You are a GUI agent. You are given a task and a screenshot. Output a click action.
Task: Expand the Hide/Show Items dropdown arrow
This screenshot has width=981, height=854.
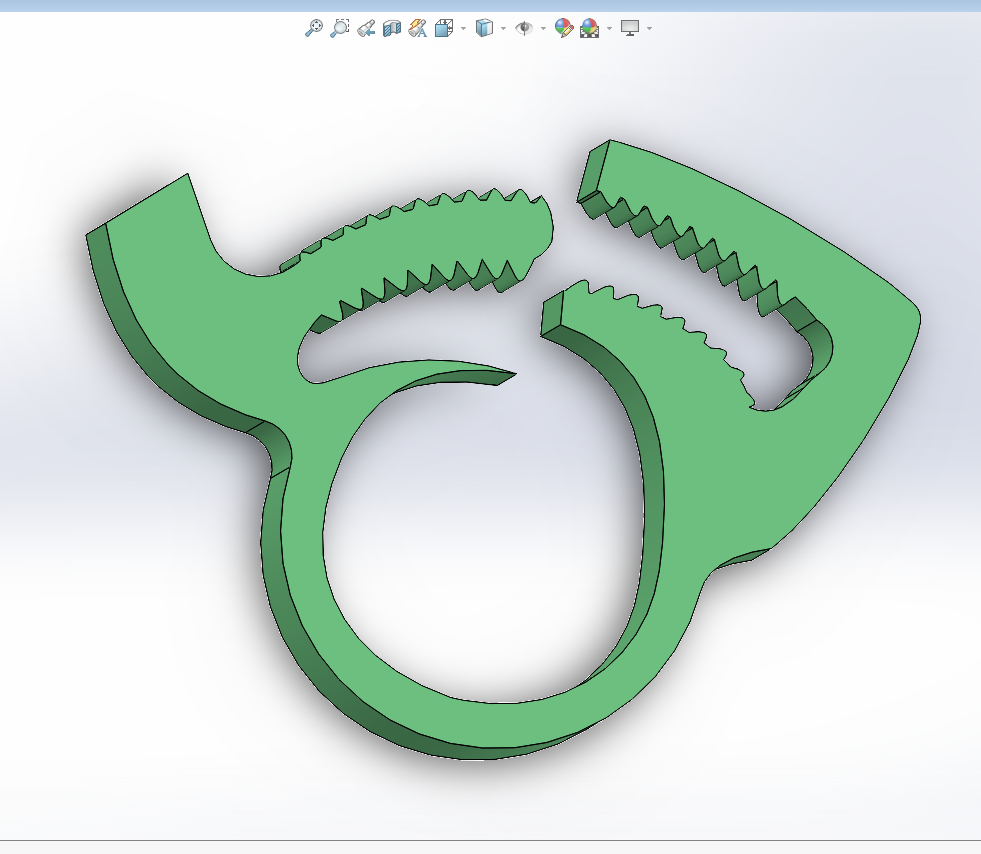543,28
